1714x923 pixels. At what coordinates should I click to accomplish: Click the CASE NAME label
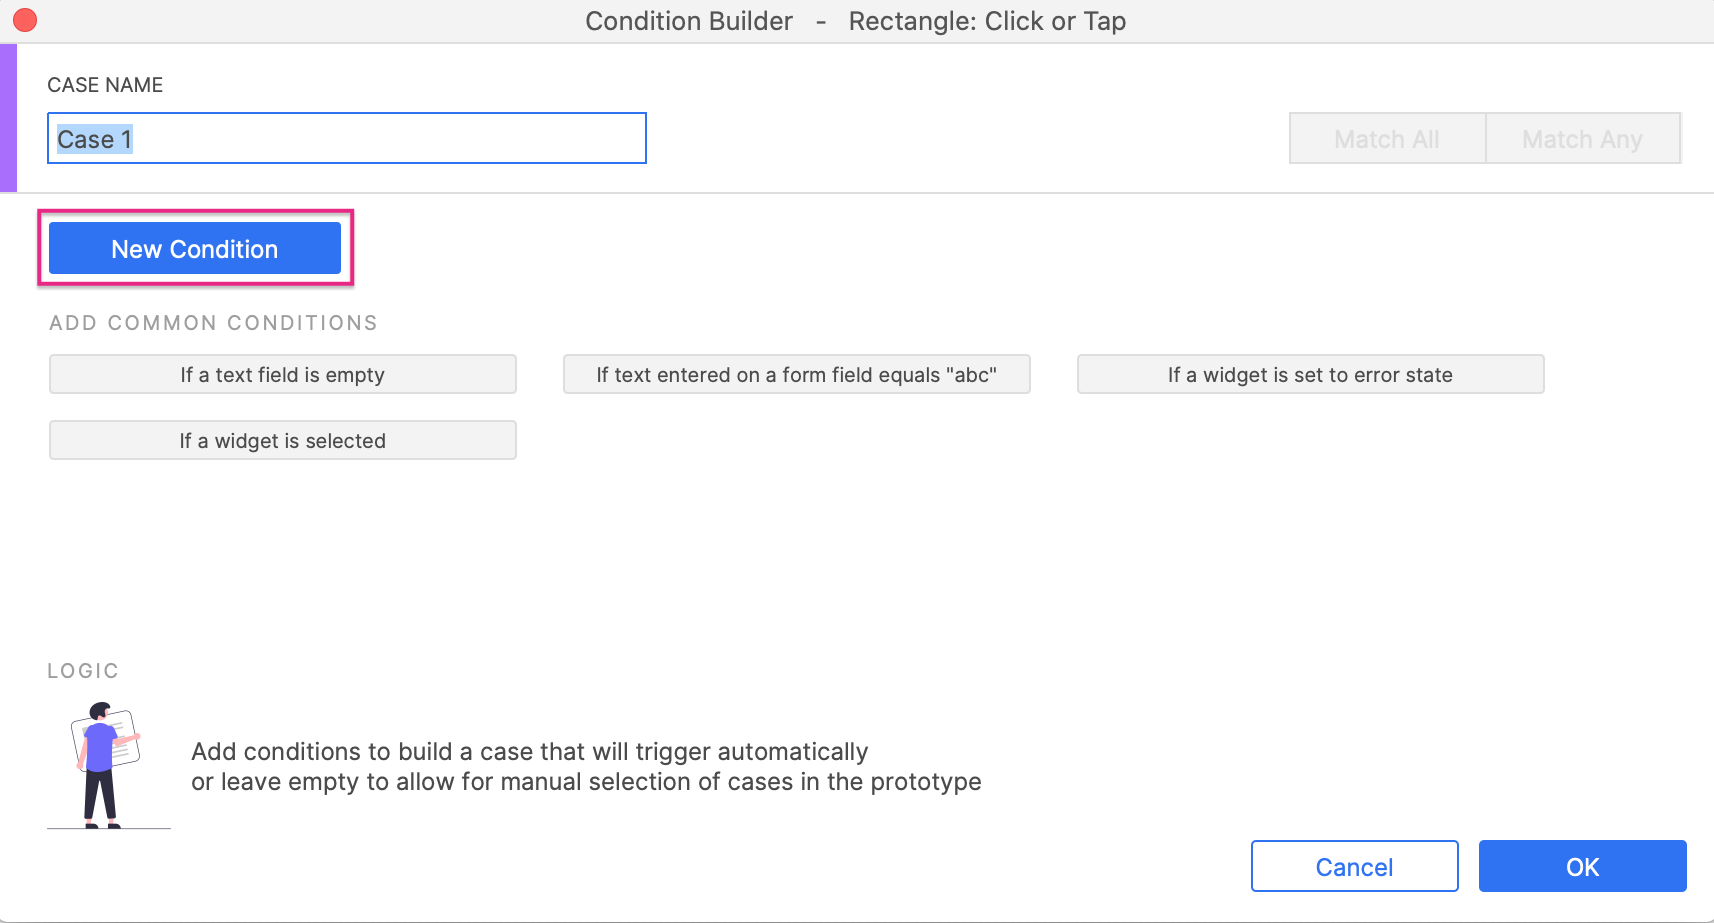pyautogui.click(x=105, y=85)
